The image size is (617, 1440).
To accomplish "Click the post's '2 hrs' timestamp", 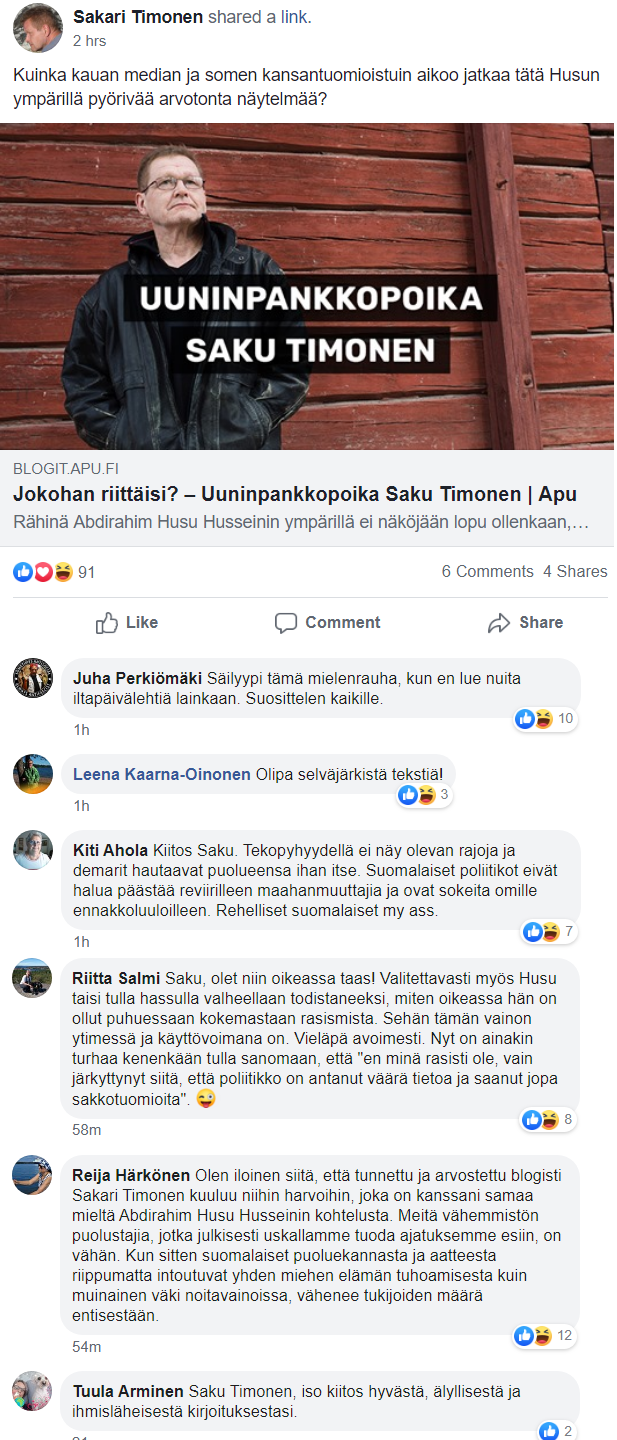I will point(90,41).
